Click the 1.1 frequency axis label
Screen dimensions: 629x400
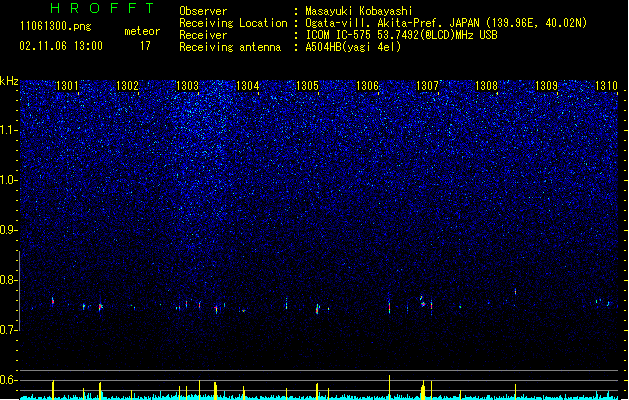[8, 130]
